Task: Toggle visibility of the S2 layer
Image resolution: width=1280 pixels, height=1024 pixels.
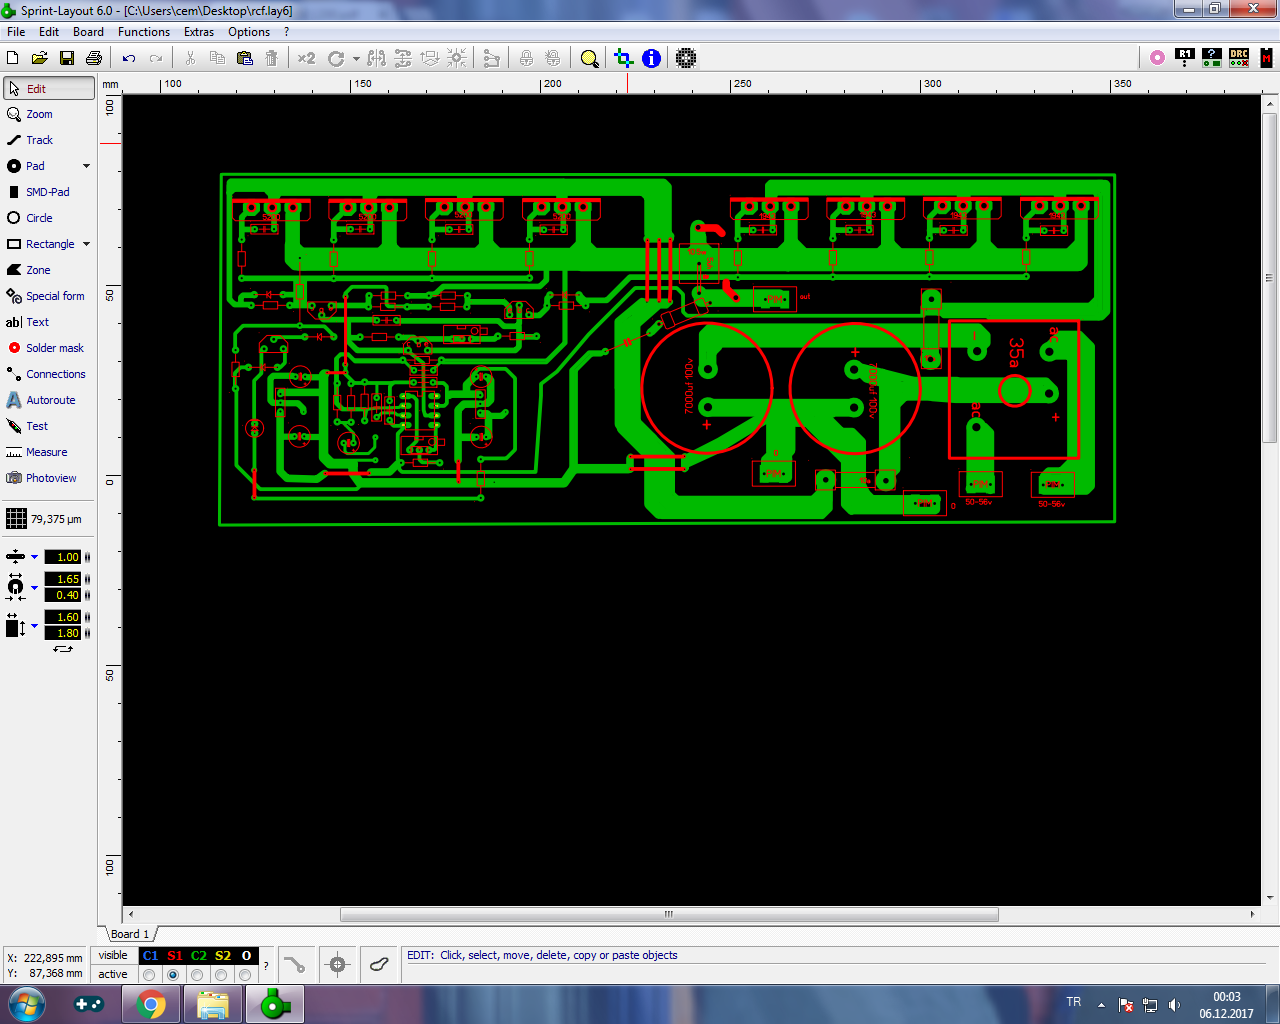Action: pos(222,956)
